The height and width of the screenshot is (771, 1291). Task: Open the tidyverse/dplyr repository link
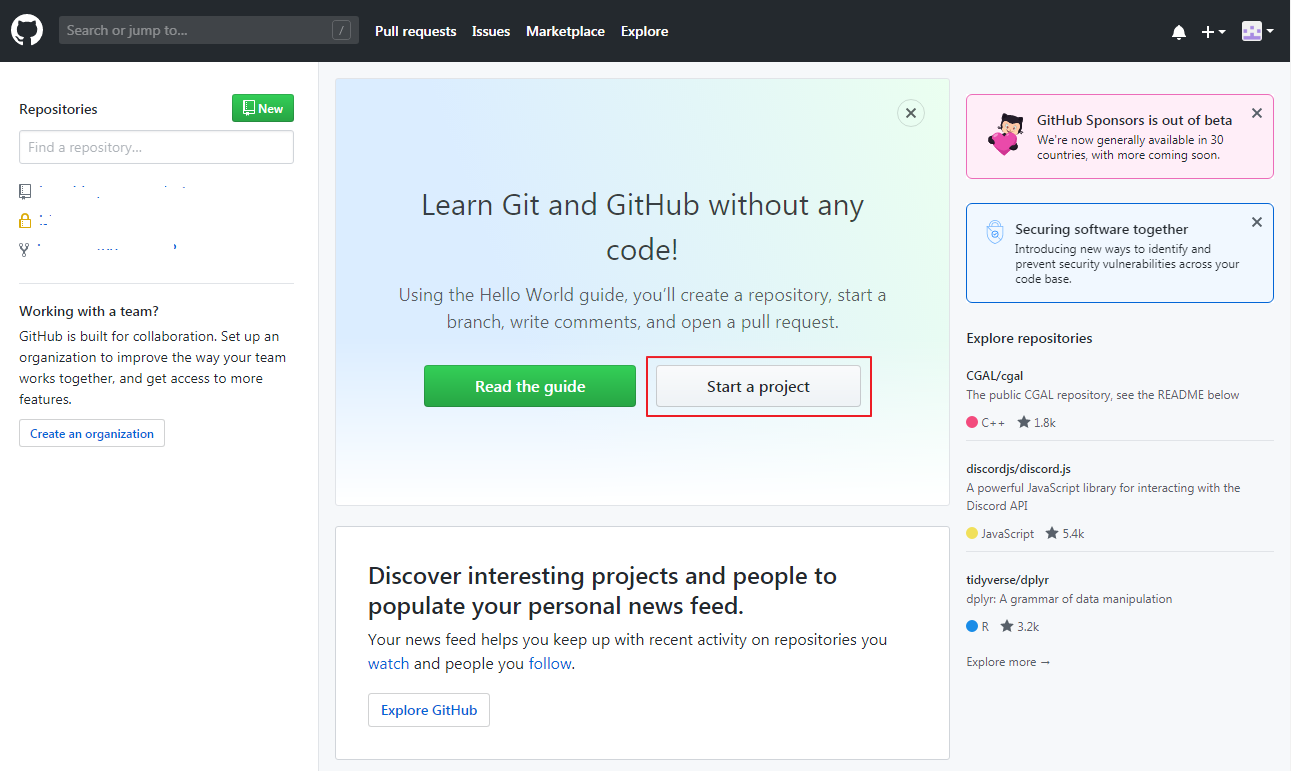coord(1007,580)
